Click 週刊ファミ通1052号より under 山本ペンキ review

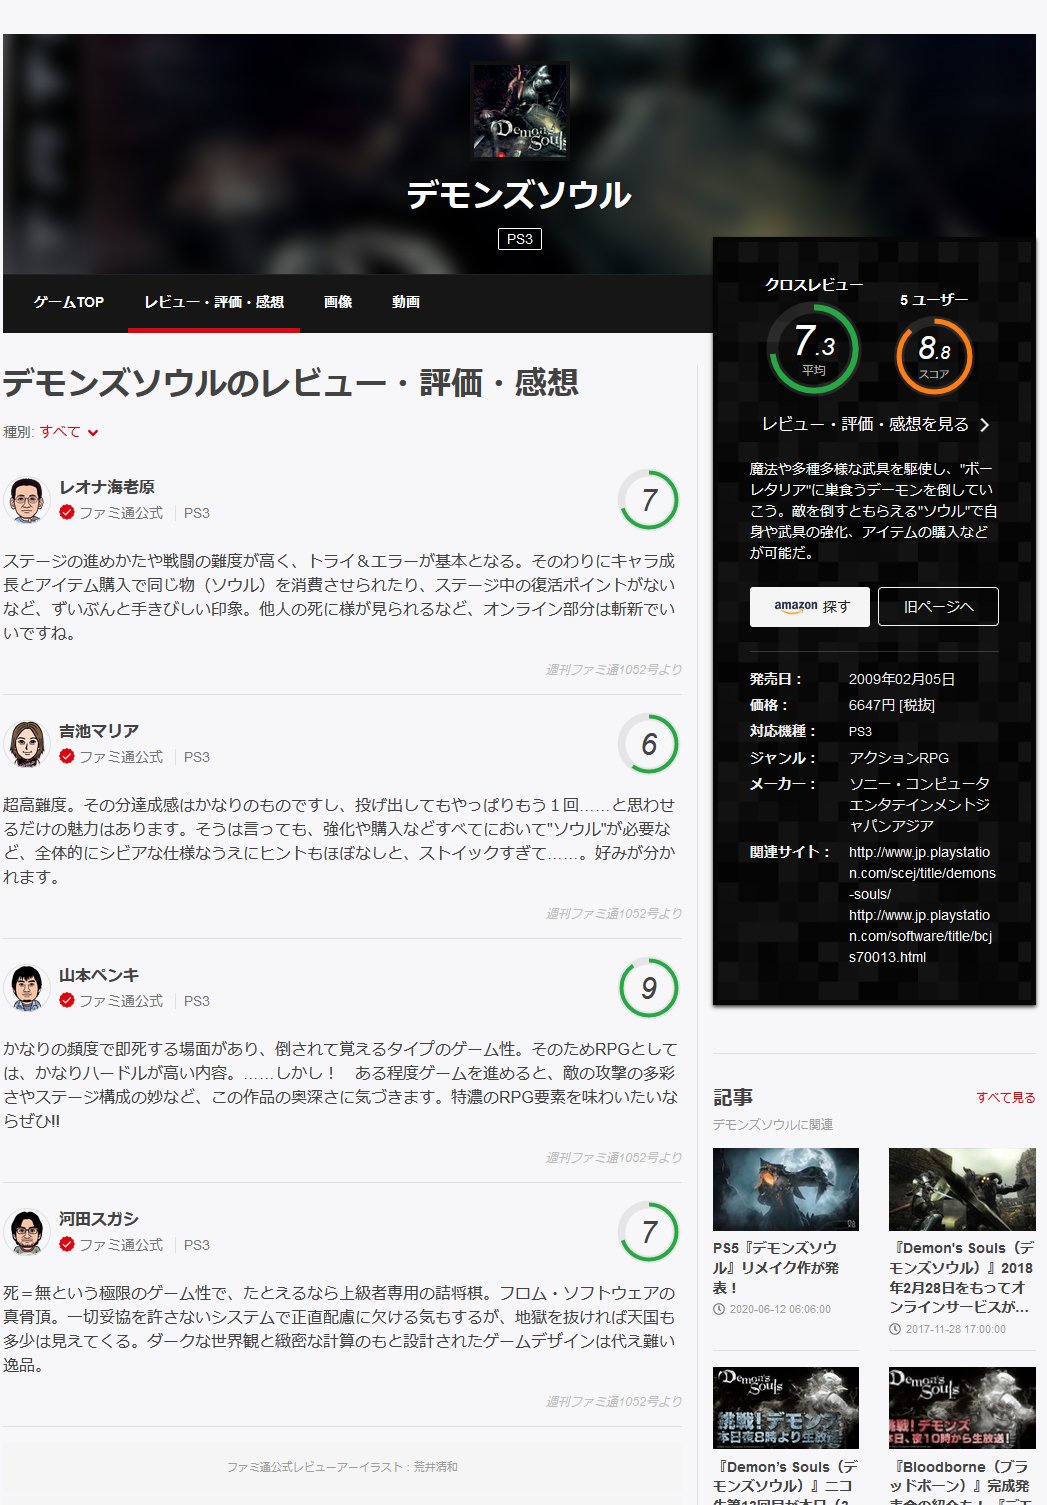[x=614, y=1158]
